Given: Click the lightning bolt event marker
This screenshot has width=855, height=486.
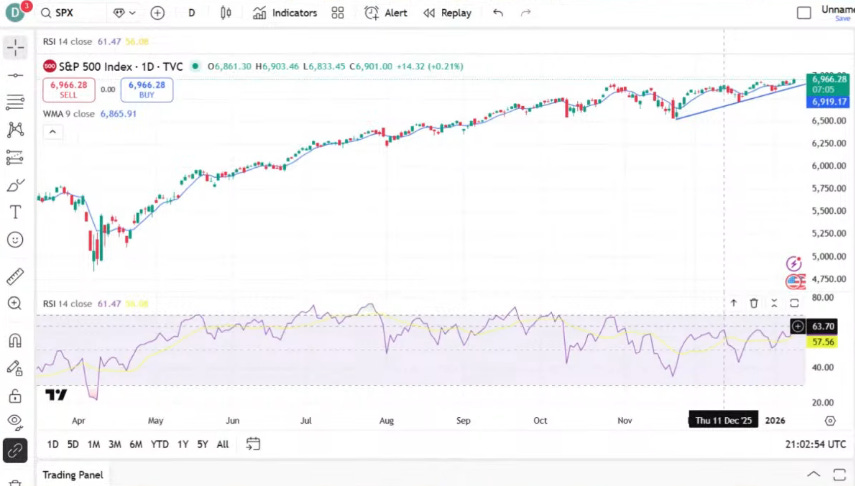Looking at the screenshot, I should (x=793, y=264).
